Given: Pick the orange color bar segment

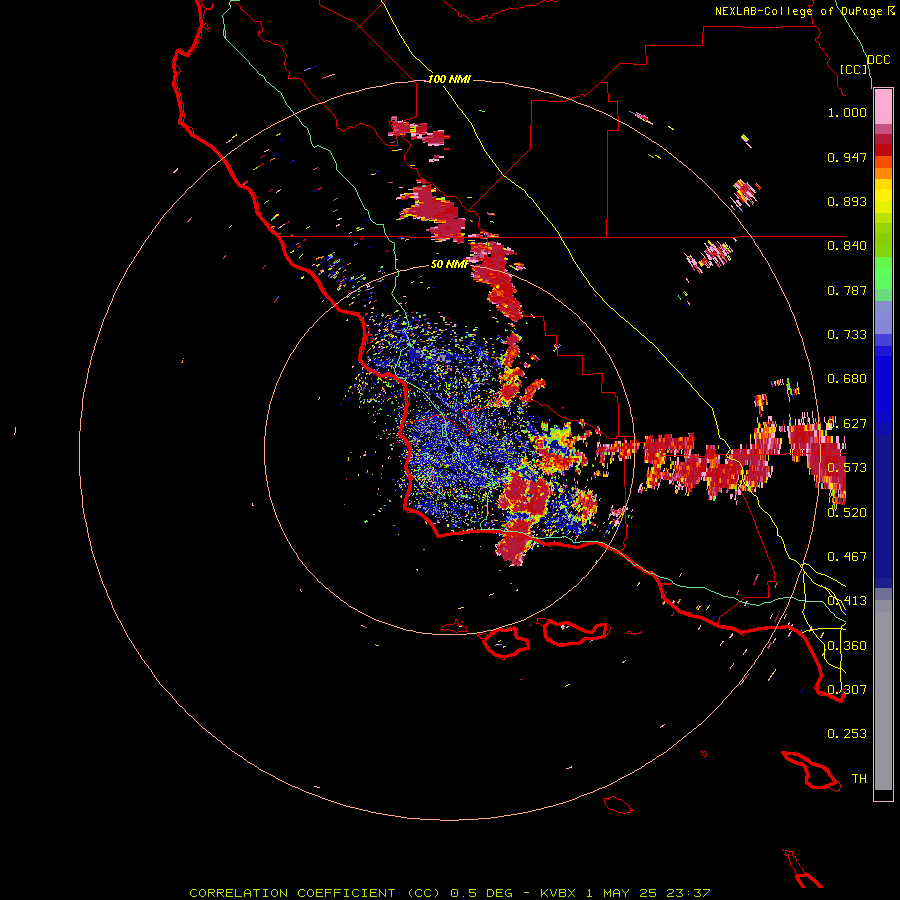Looking at the screenshot, I should pyautogui.click(x=883, y=173).
